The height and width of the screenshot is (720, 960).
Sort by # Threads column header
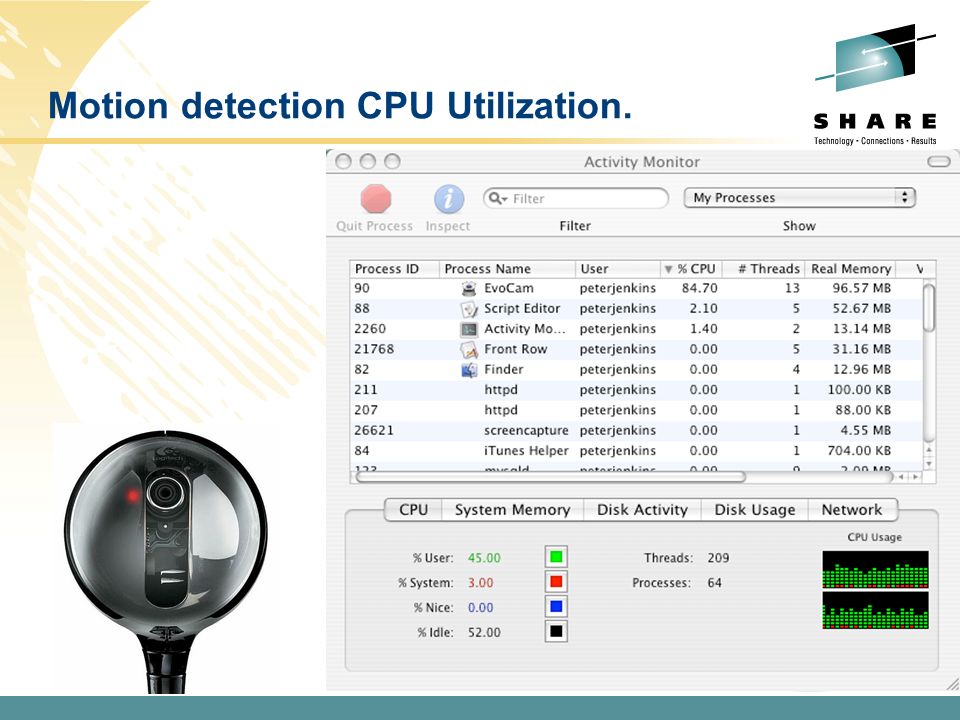[763, 269]
